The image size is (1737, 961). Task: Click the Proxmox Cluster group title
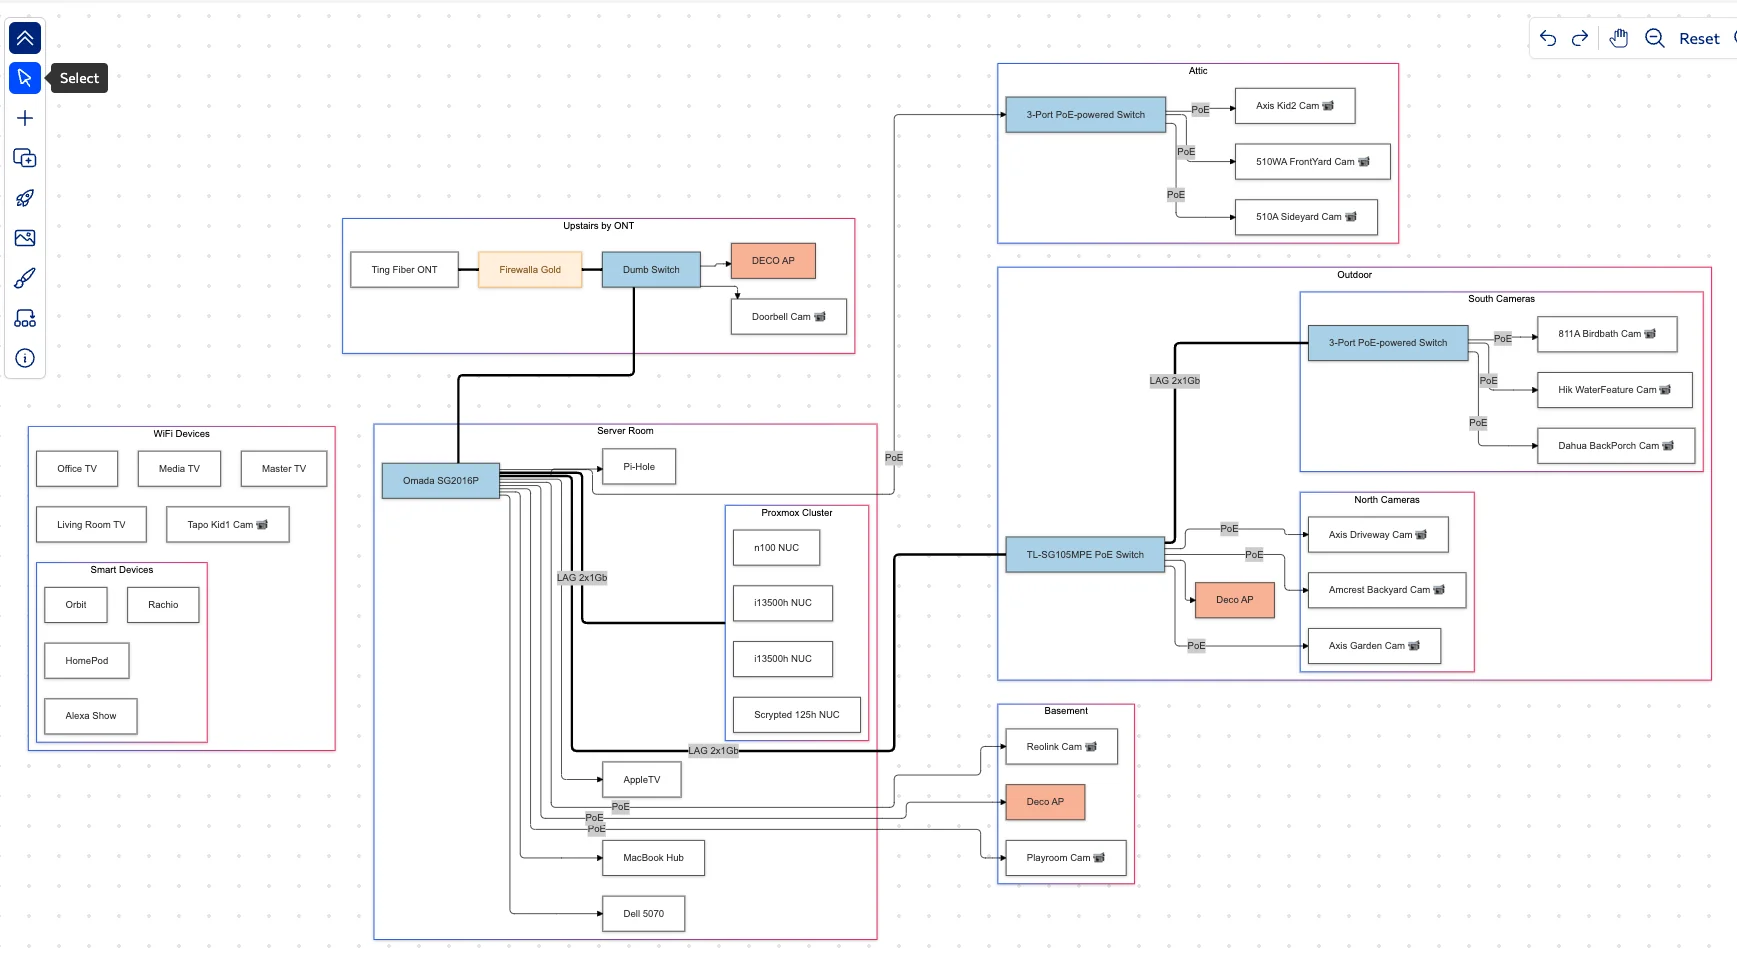(797, 513)
